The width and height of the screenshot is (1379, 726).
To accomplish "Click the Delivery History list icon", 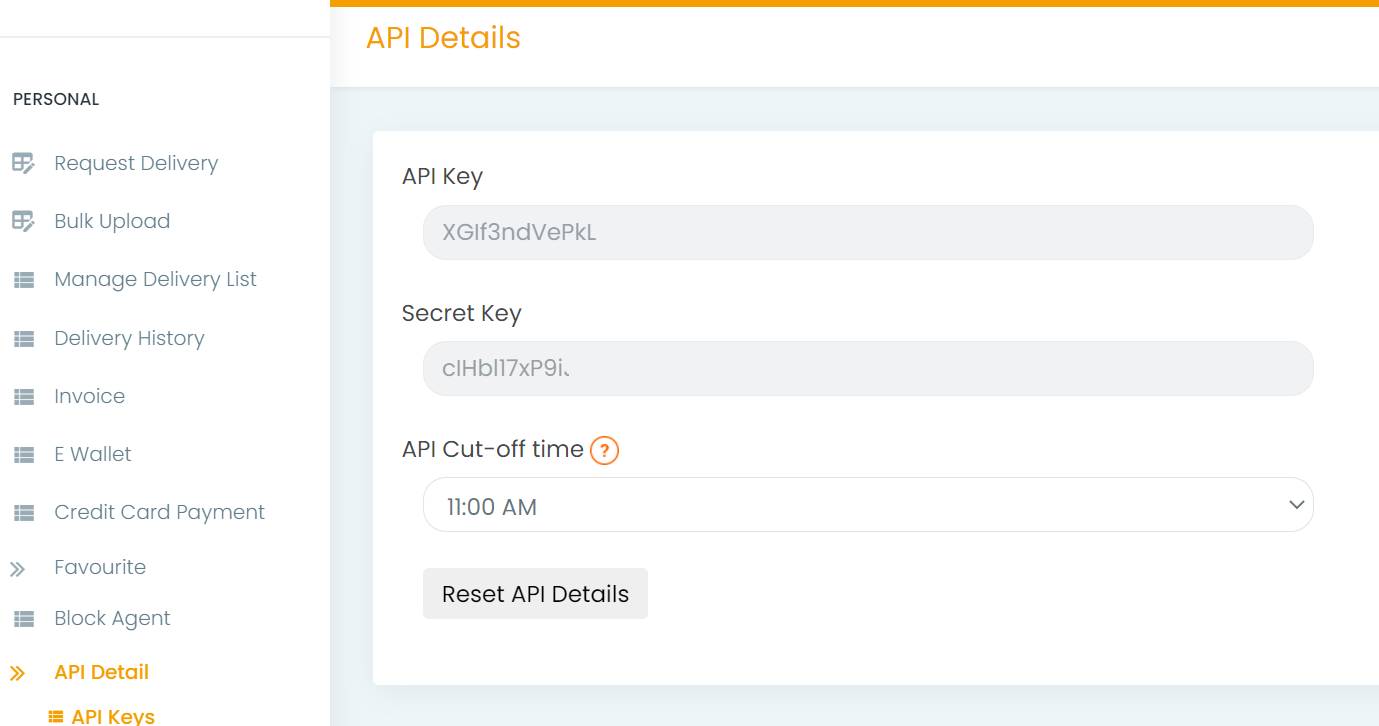I will (x=23, y=337).
